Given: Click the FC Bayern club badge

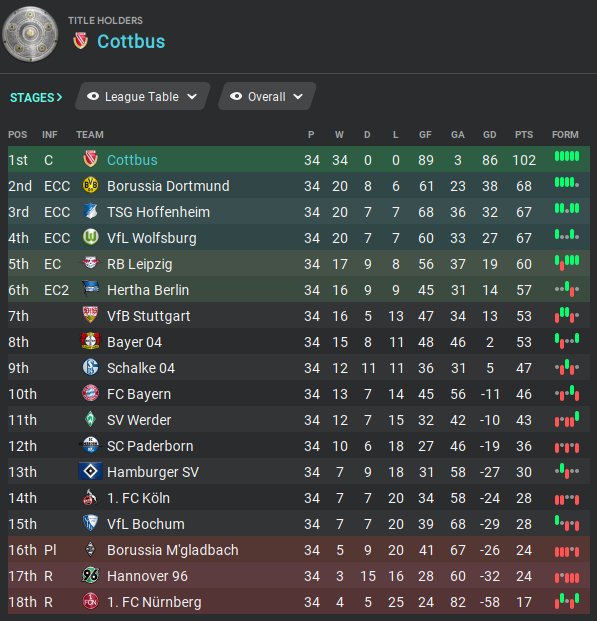Looking at the screenshot, I should [x=90, y=393].
